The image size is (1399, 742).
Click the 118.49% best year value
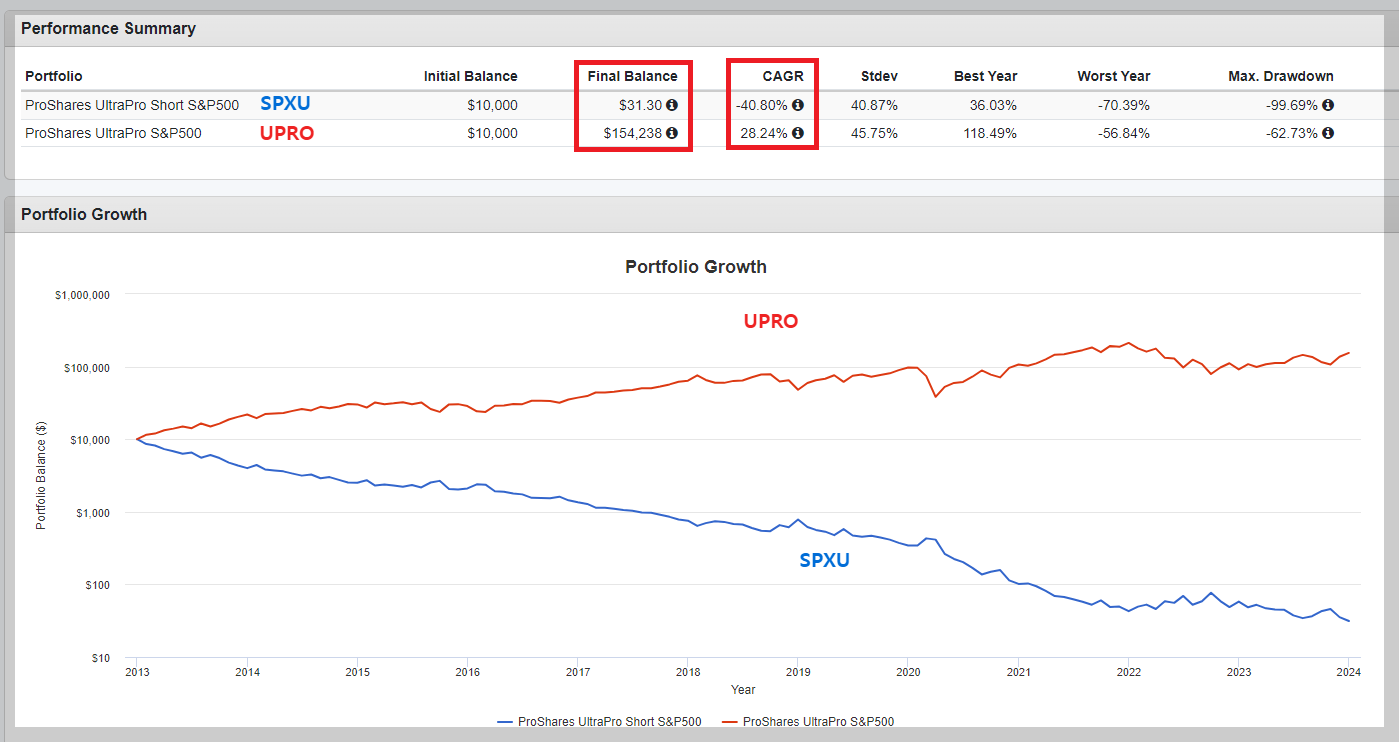coord(990,133)
